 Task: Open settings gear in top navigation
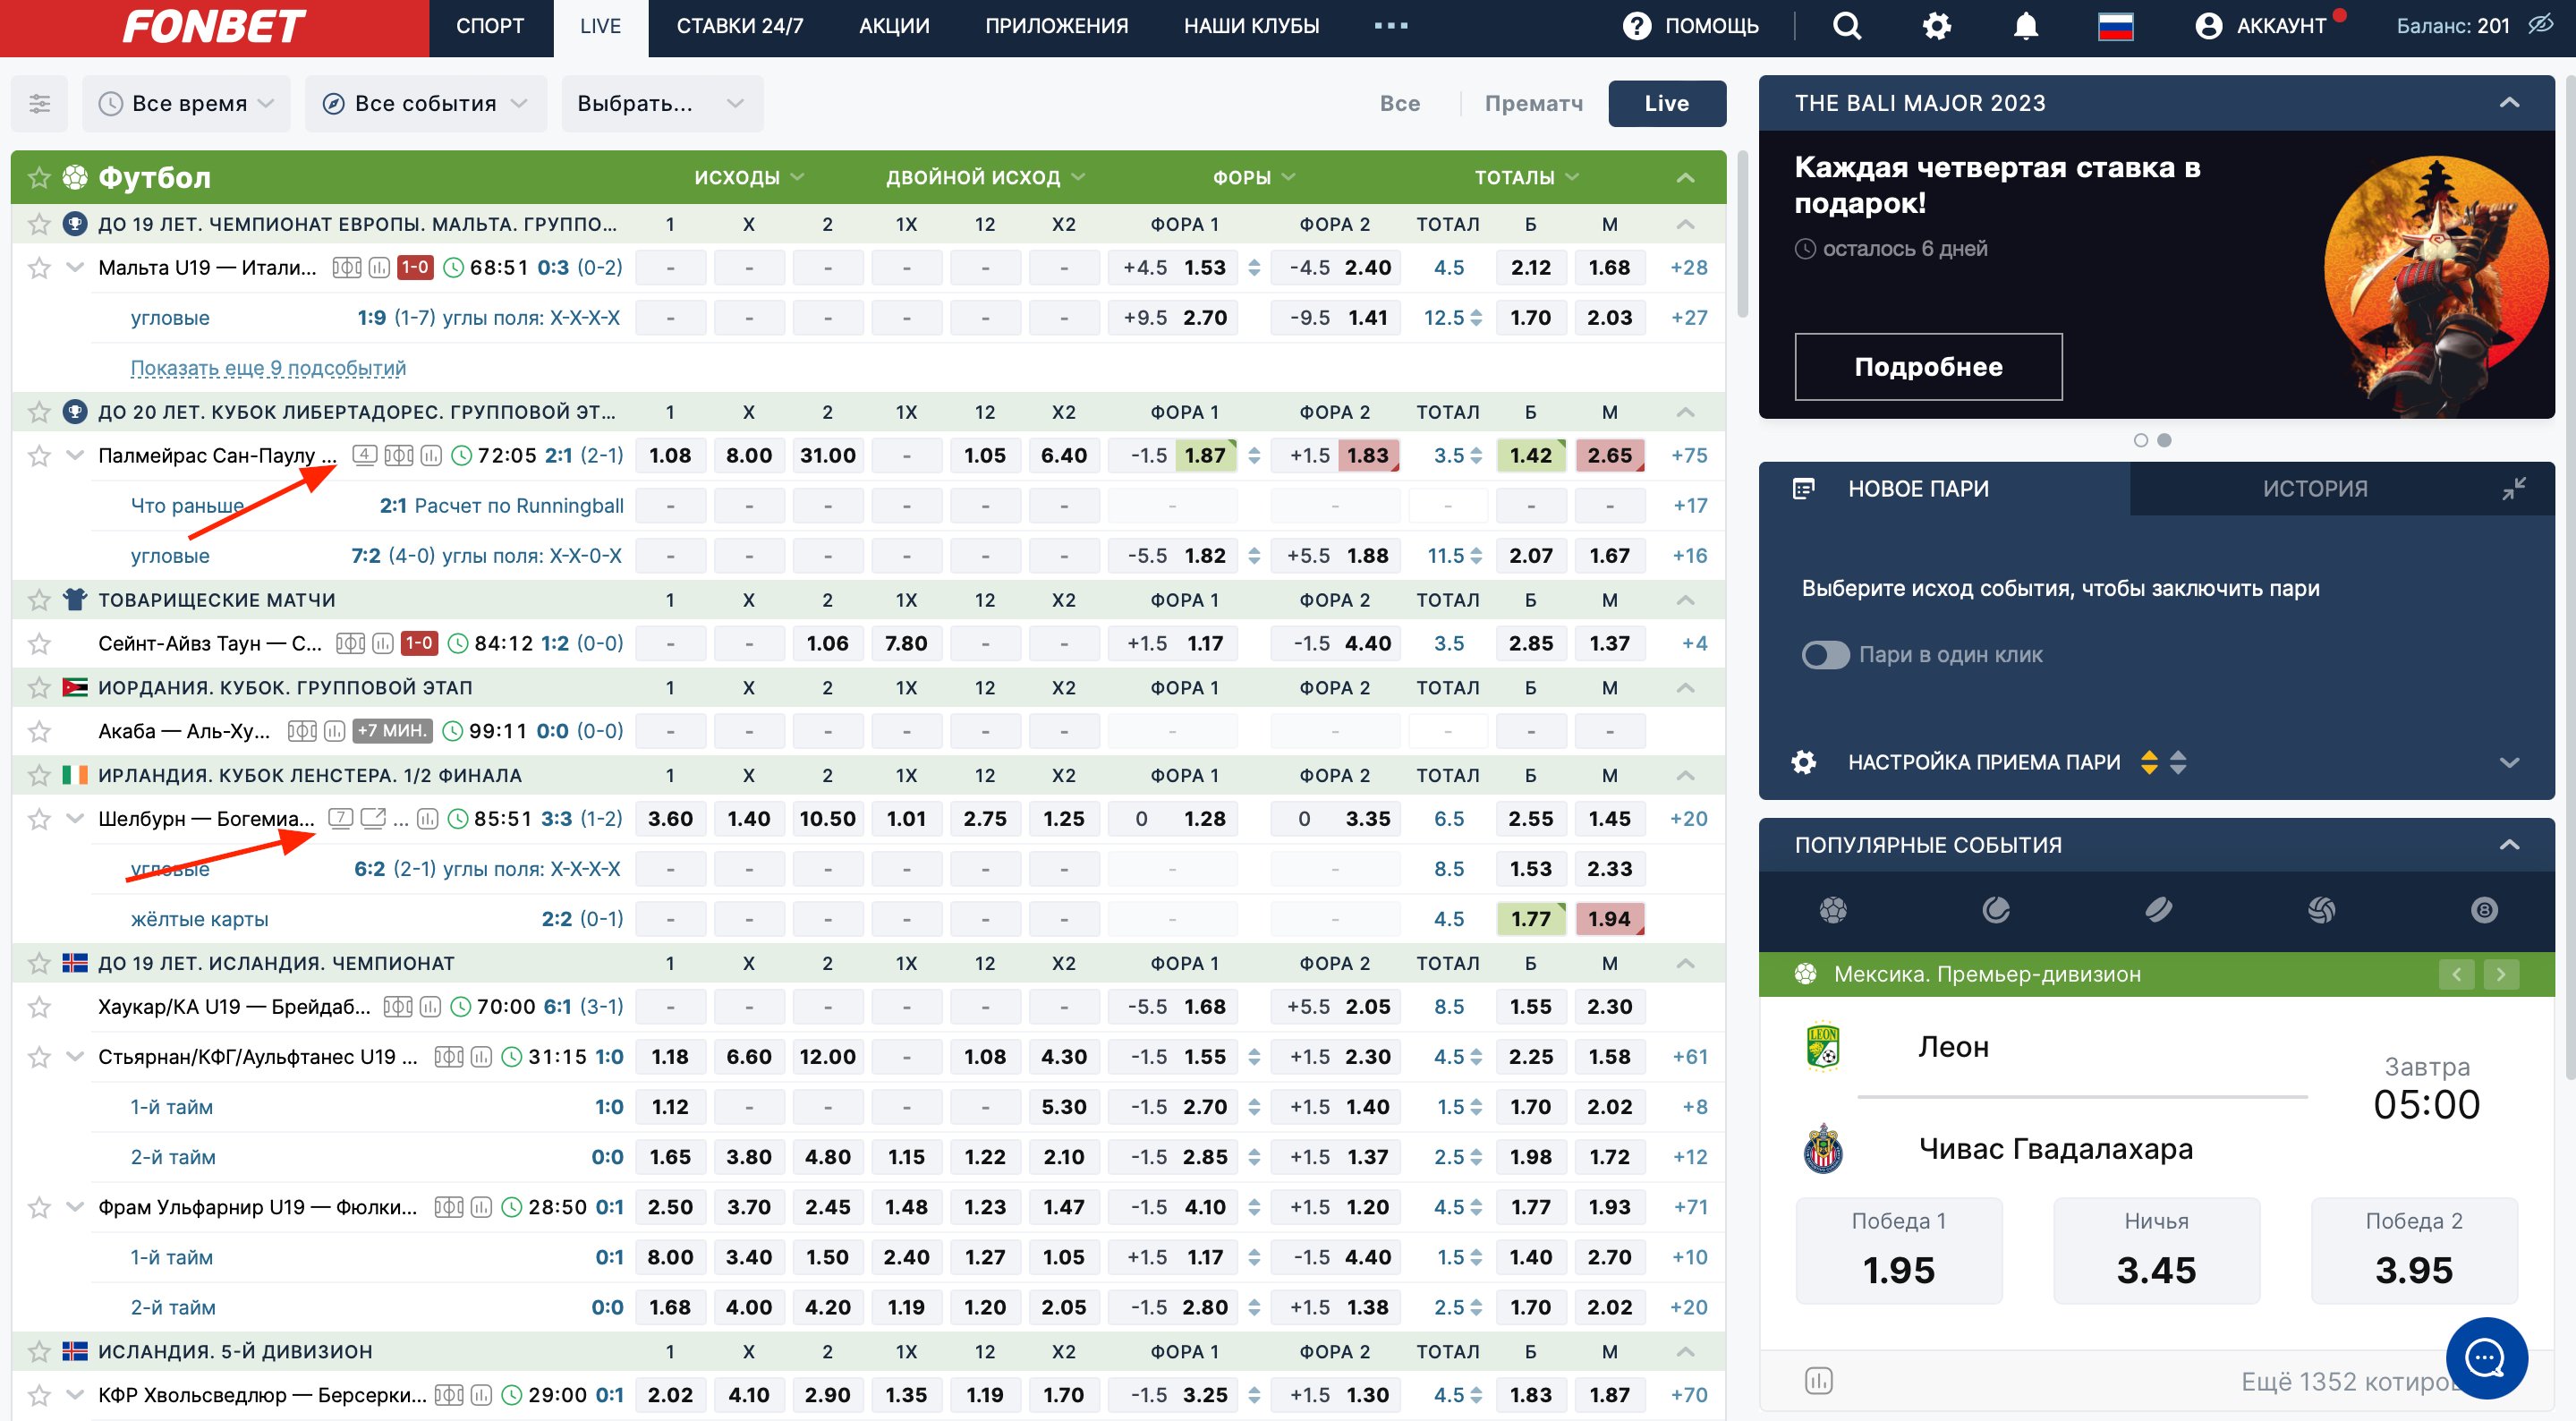pyautogui.click(x=1936, y=26)
